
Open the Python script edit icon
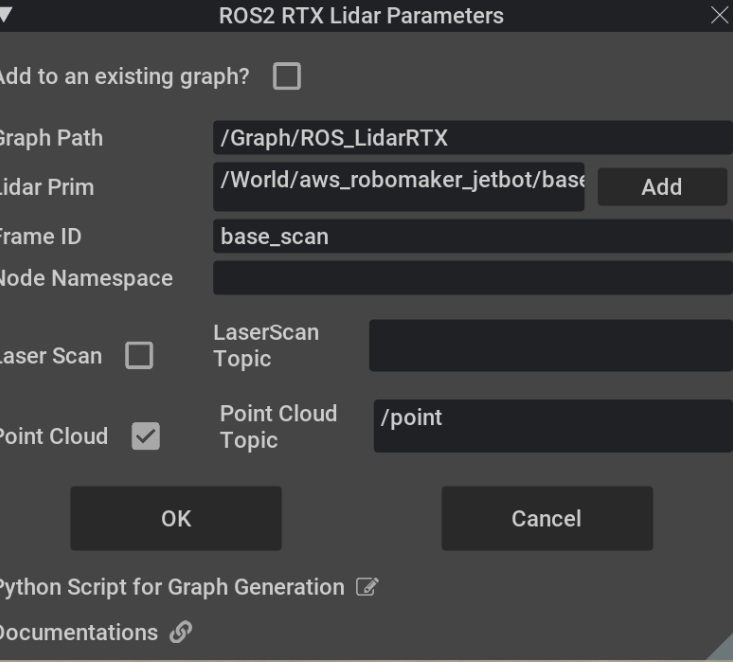(367, 587)
